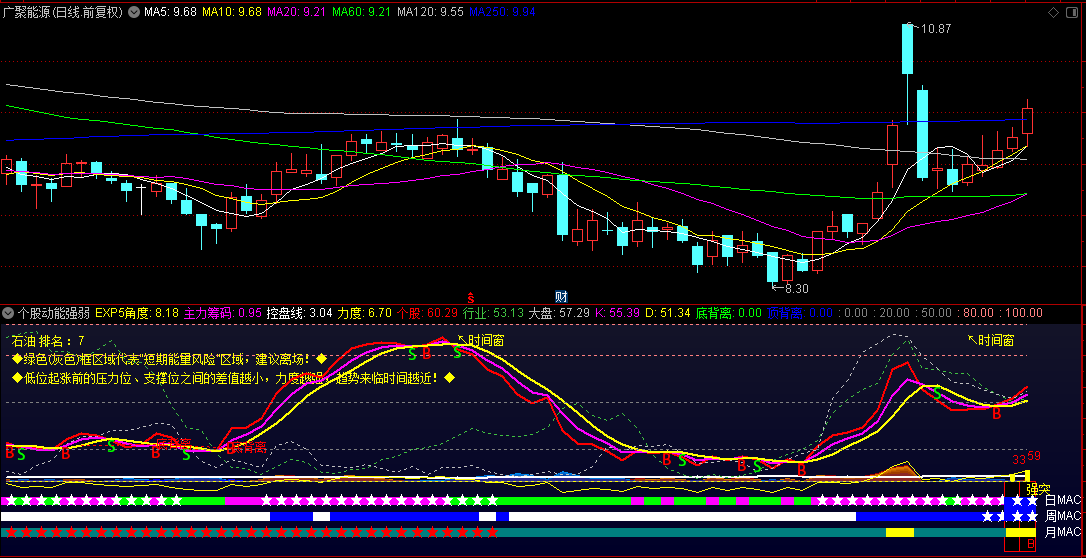This screenshot has width=1086, height=558.
Task: Expand the 个股动能强弱 indicator menu arrow
Action: coord(8,313)
